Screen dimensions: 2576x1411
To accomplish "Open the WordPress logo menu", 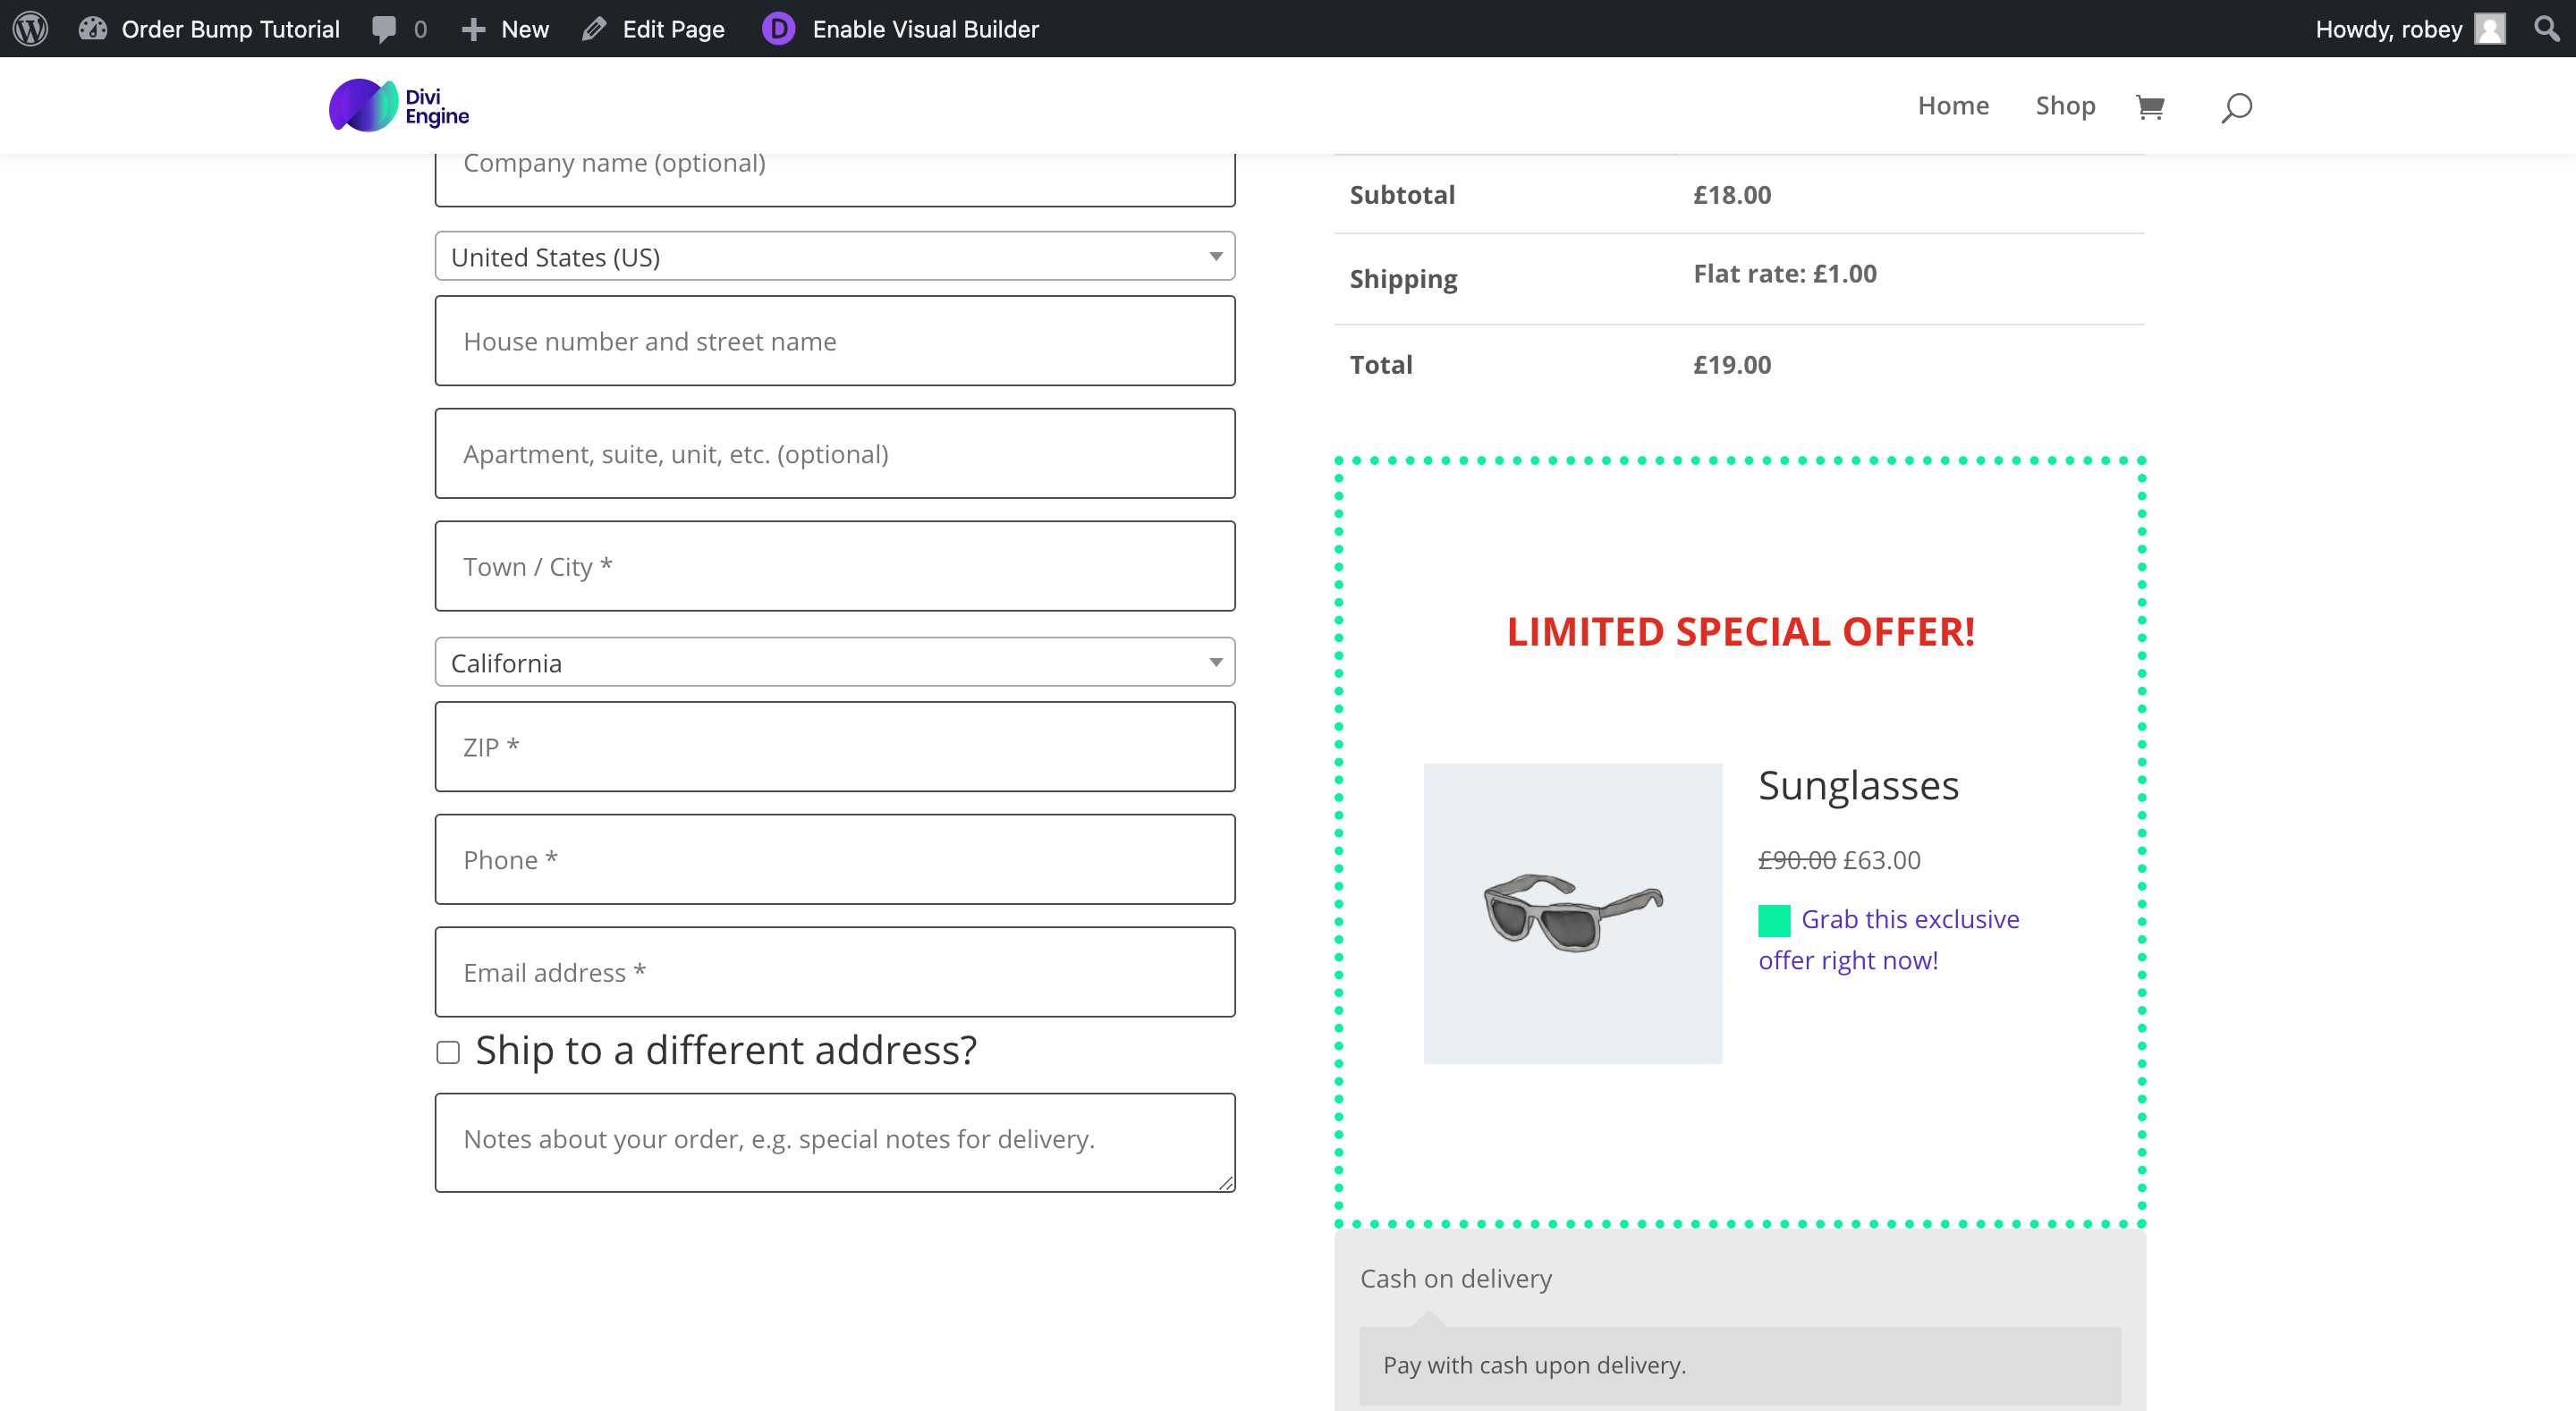I will click(31, 28).
